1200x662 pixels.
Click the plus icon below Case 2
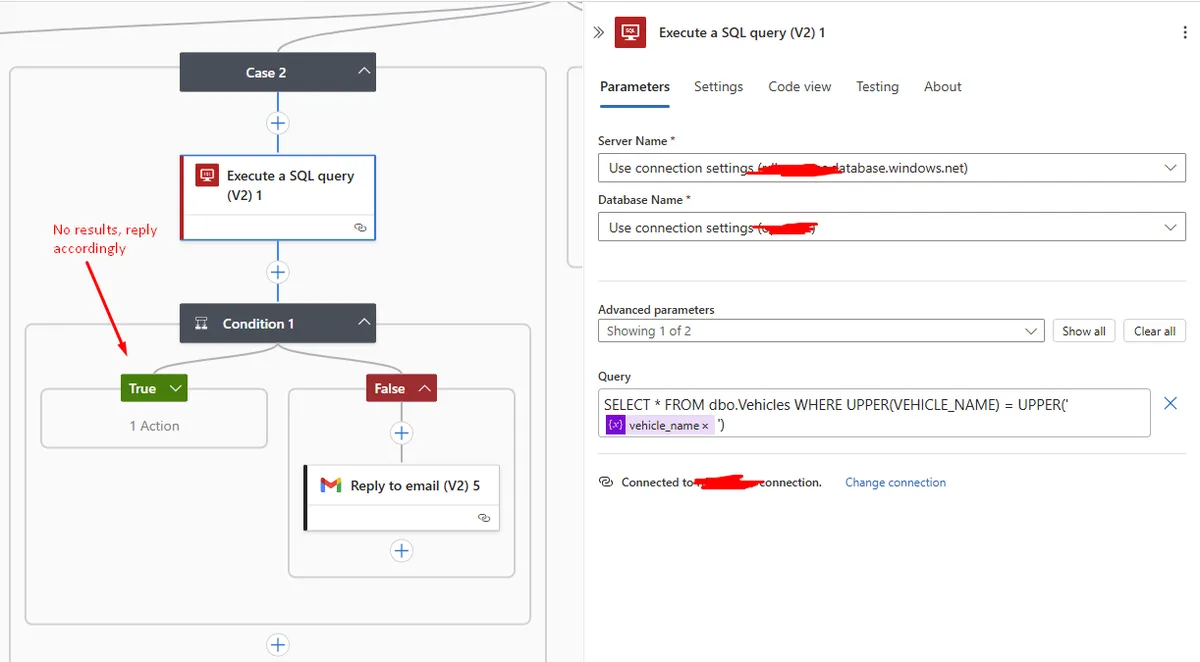pos(277,123)
